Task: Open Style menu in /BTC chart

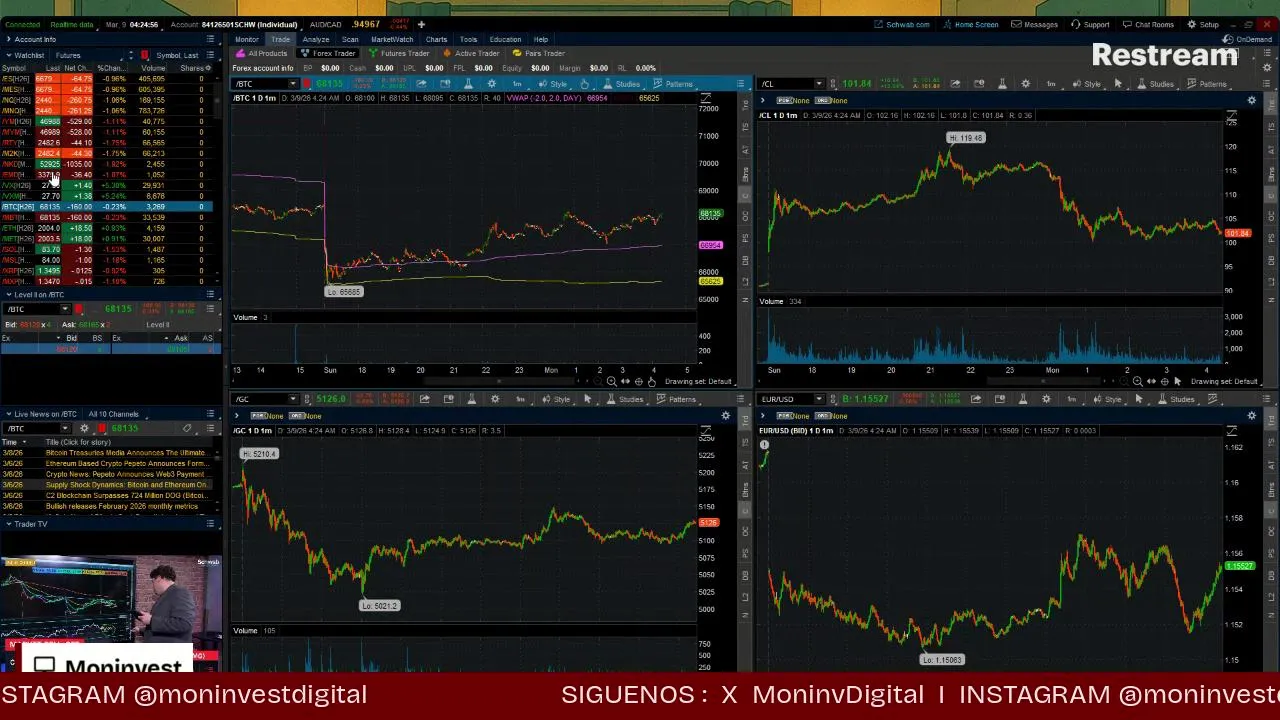Action: point(553,84)
